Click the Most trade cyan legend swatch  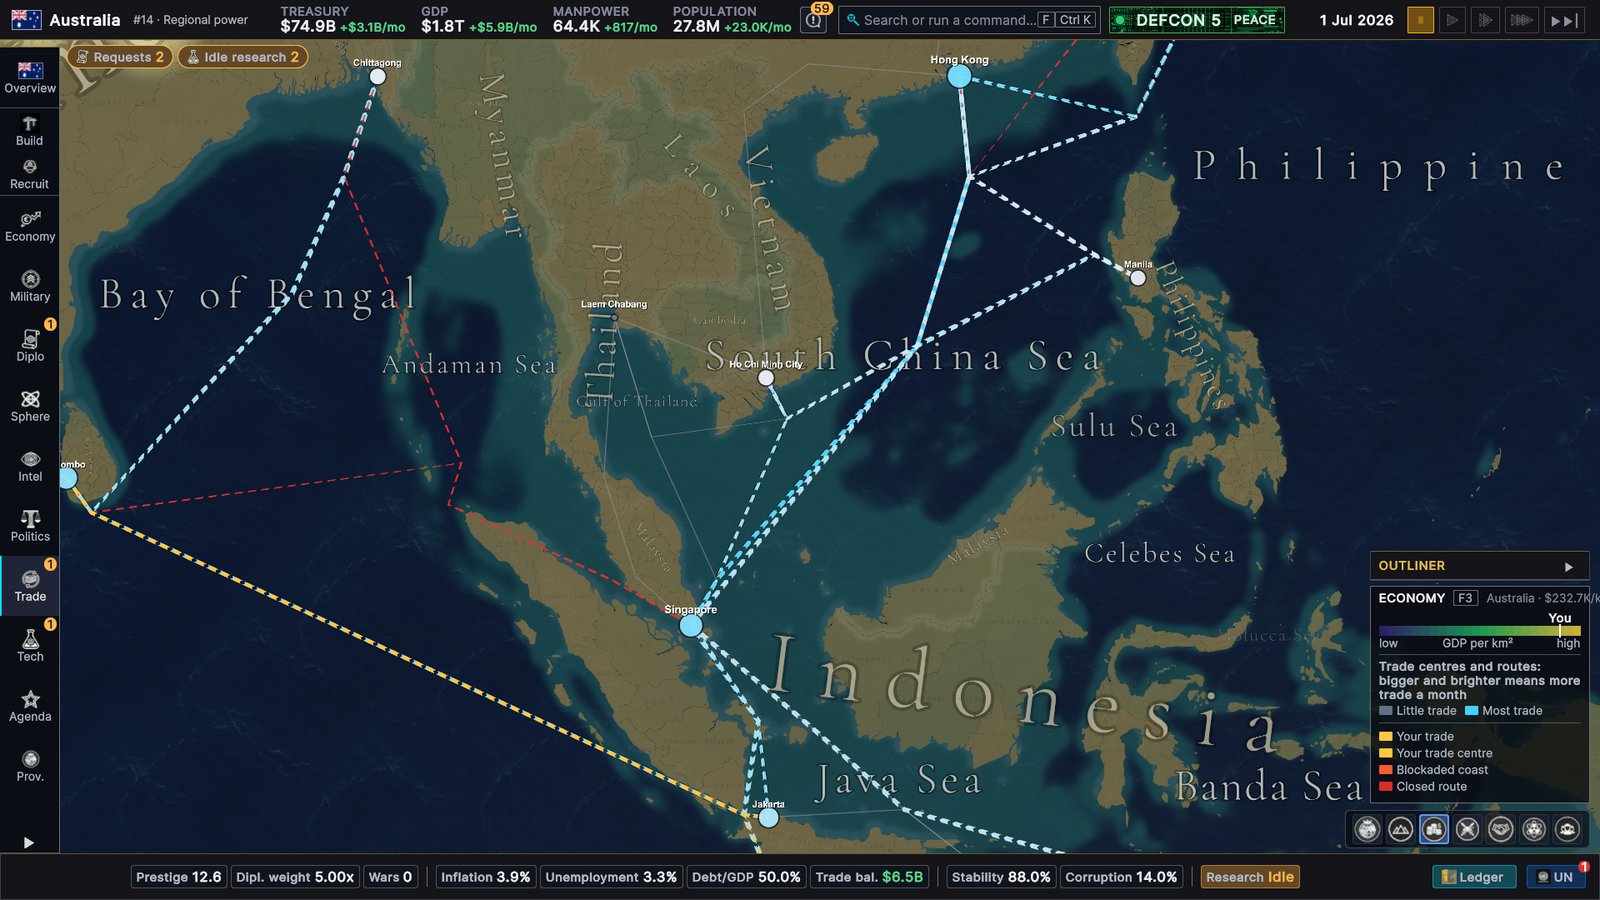point(1471,711)
